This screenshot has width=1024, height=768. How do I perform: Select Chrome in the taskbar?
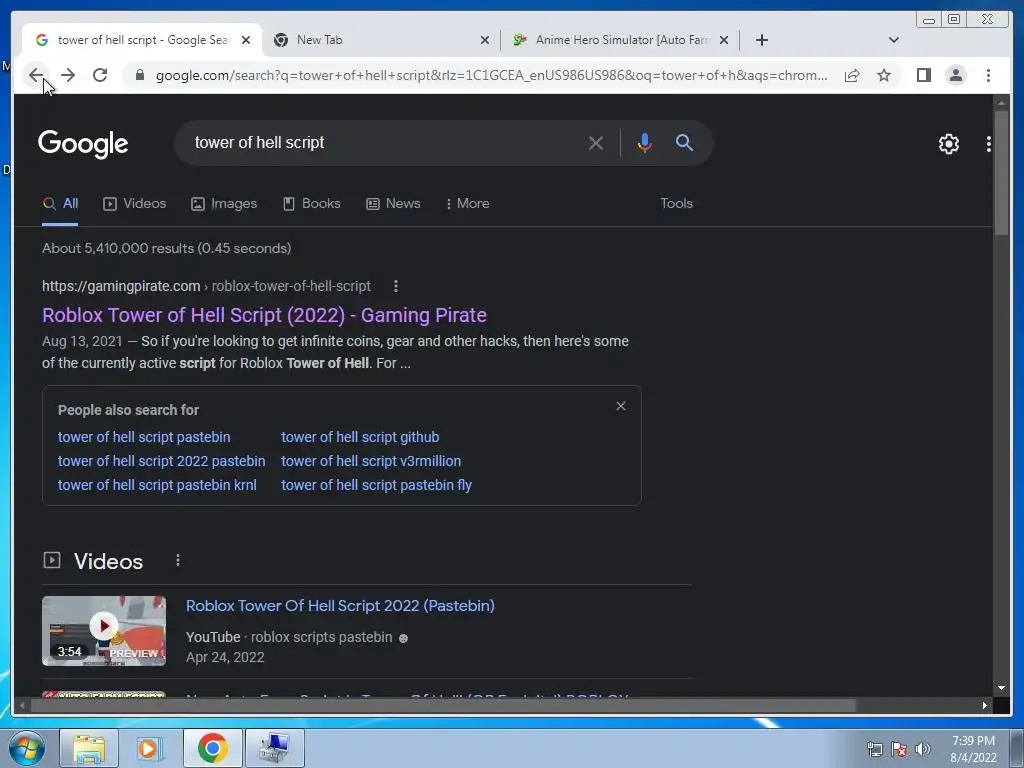pos(212,748)
